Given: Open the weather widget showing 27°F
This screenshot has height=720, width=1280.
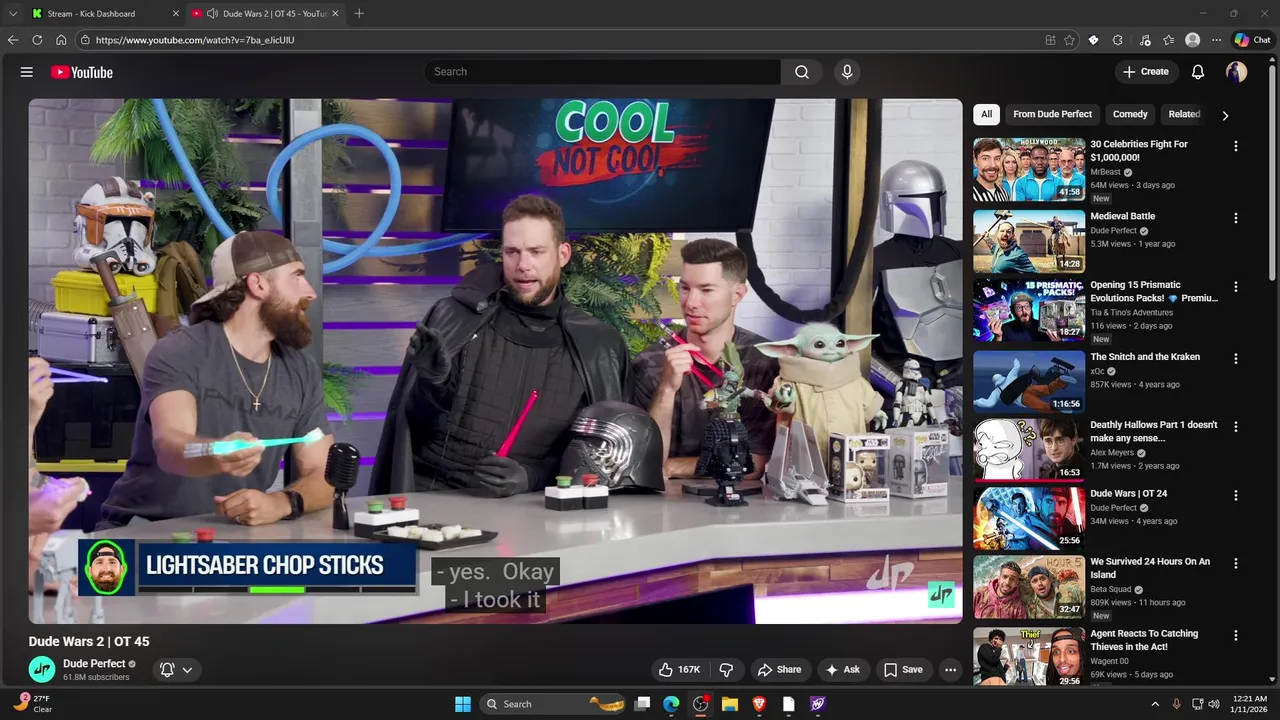Looking at the screenshot, I should click(32, 704).
